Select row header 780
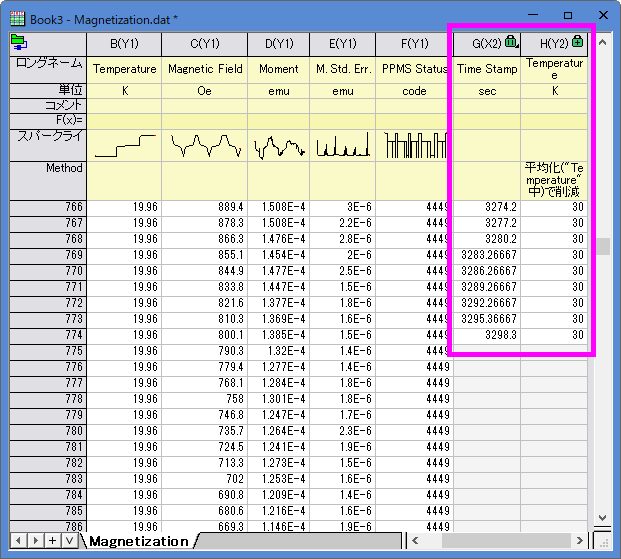This screenshot has width=621, height=559. click(48, 431)
